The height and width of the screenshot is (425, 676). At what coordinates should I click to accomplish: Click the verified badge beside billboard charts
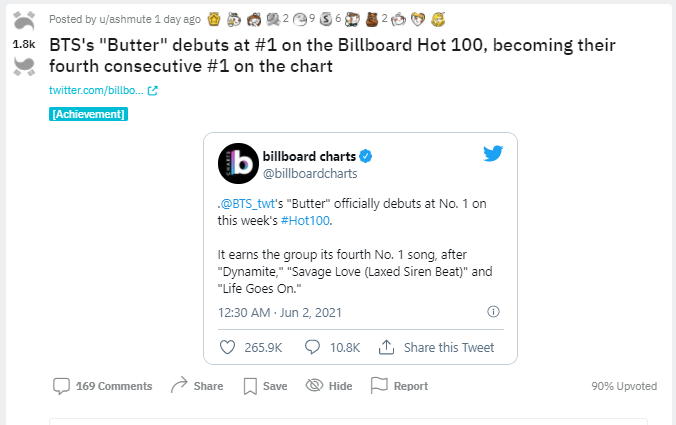(366, 156)
